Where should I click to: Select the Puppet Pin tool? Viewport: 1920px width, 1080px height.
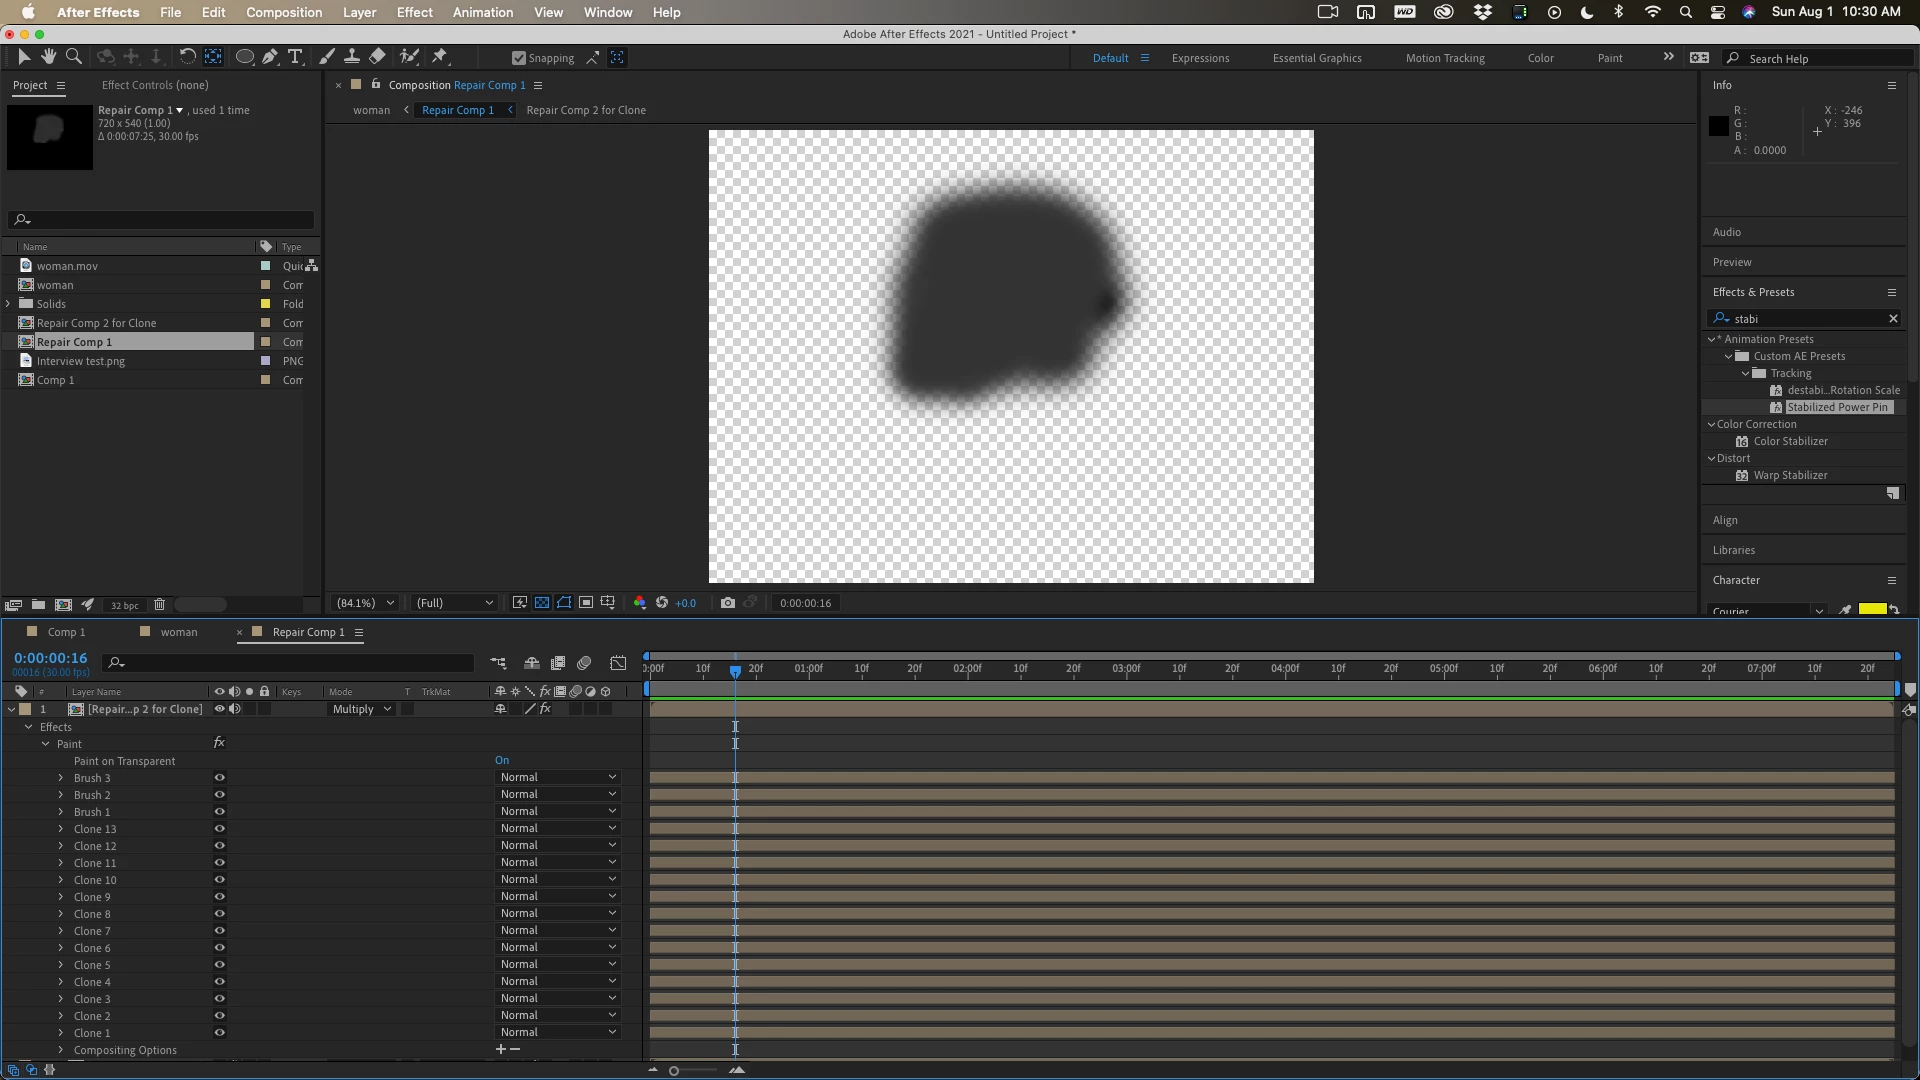click(x=440, y=57)
